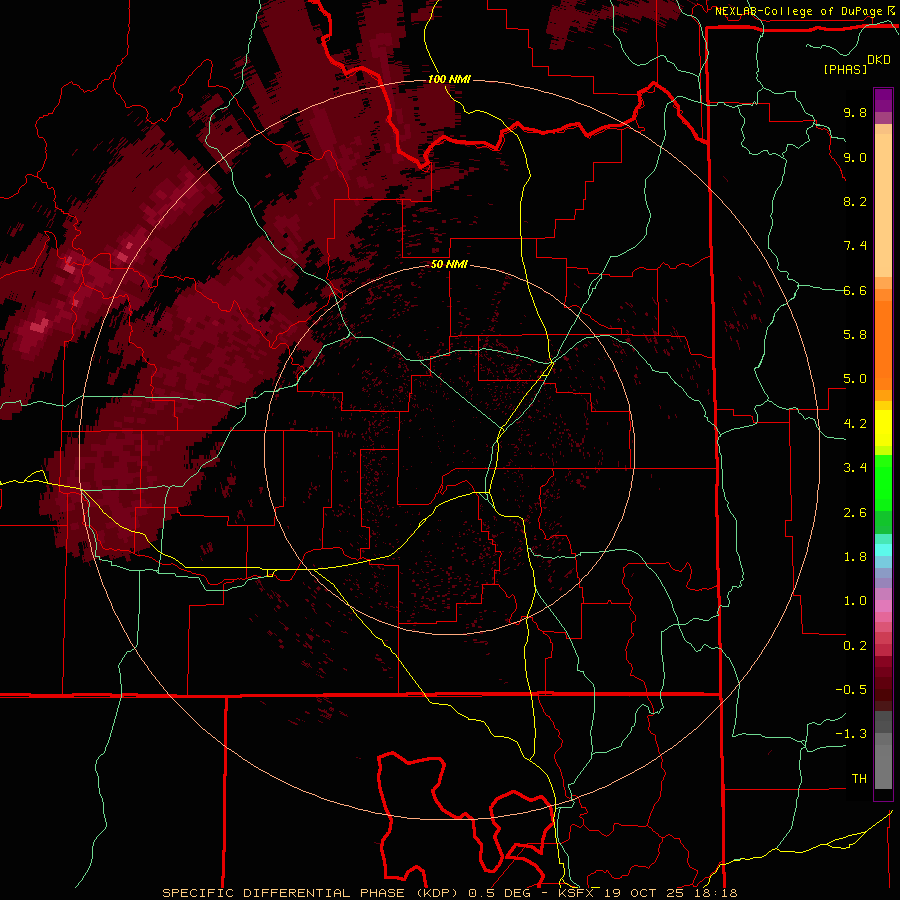Click the 6.6 value on the color scale
The image size is (900, 900).
[x=855, y=290]
